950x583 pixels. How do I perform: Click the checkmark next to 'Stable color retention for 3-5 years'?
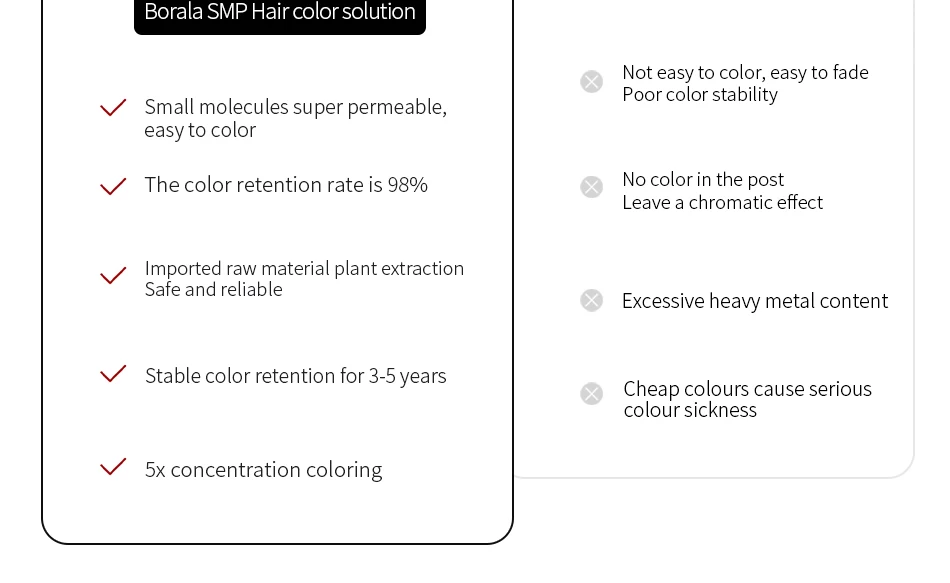(113, 373)
